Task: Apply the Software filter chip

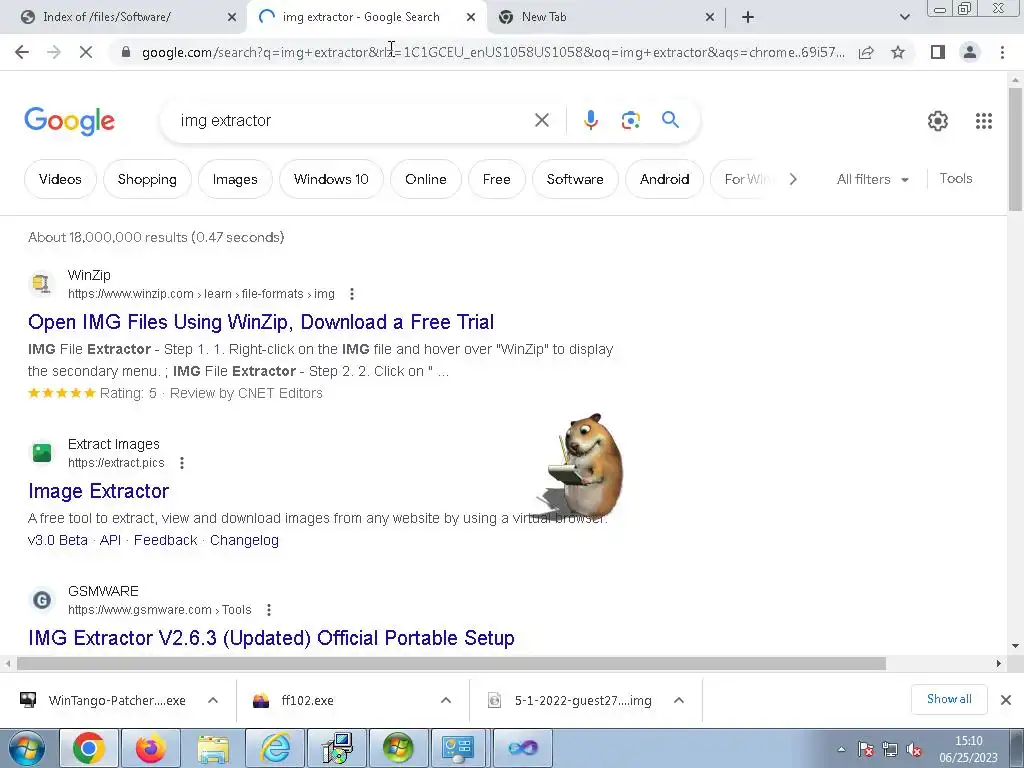Action: [575, 179]
